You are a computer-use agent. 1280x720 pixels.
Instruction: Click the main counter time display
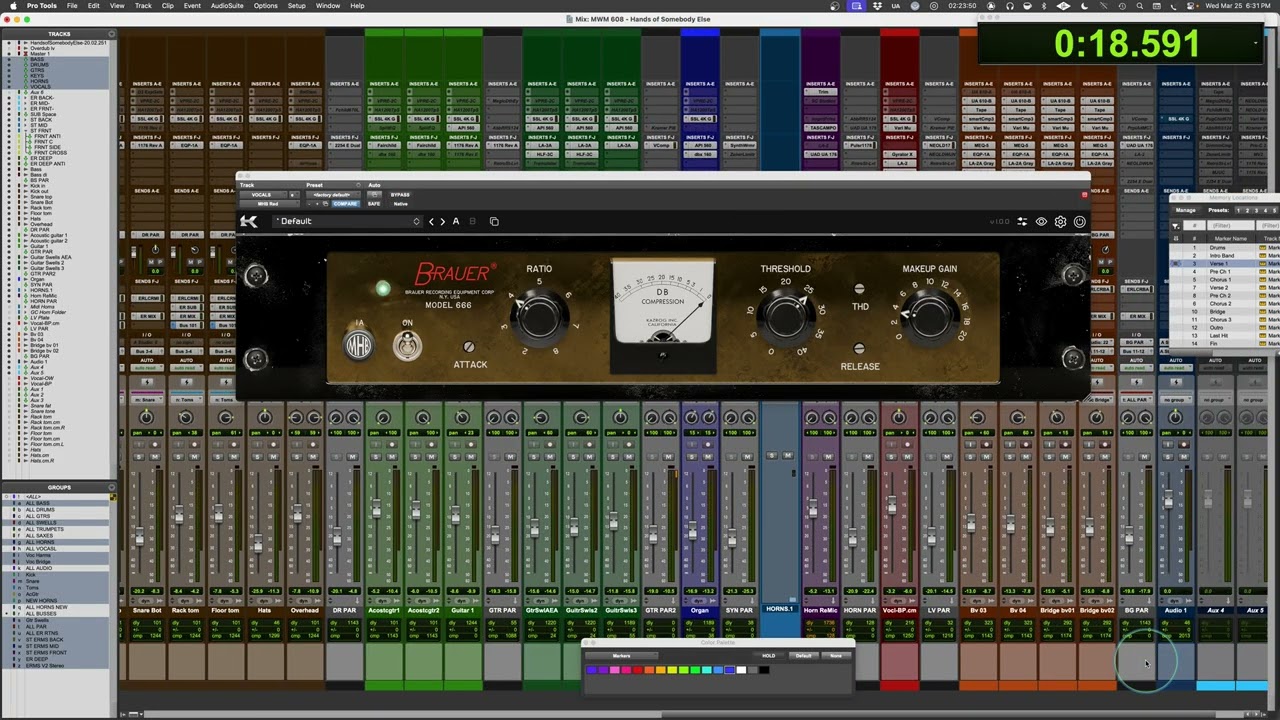click(x=1127, y=44)
